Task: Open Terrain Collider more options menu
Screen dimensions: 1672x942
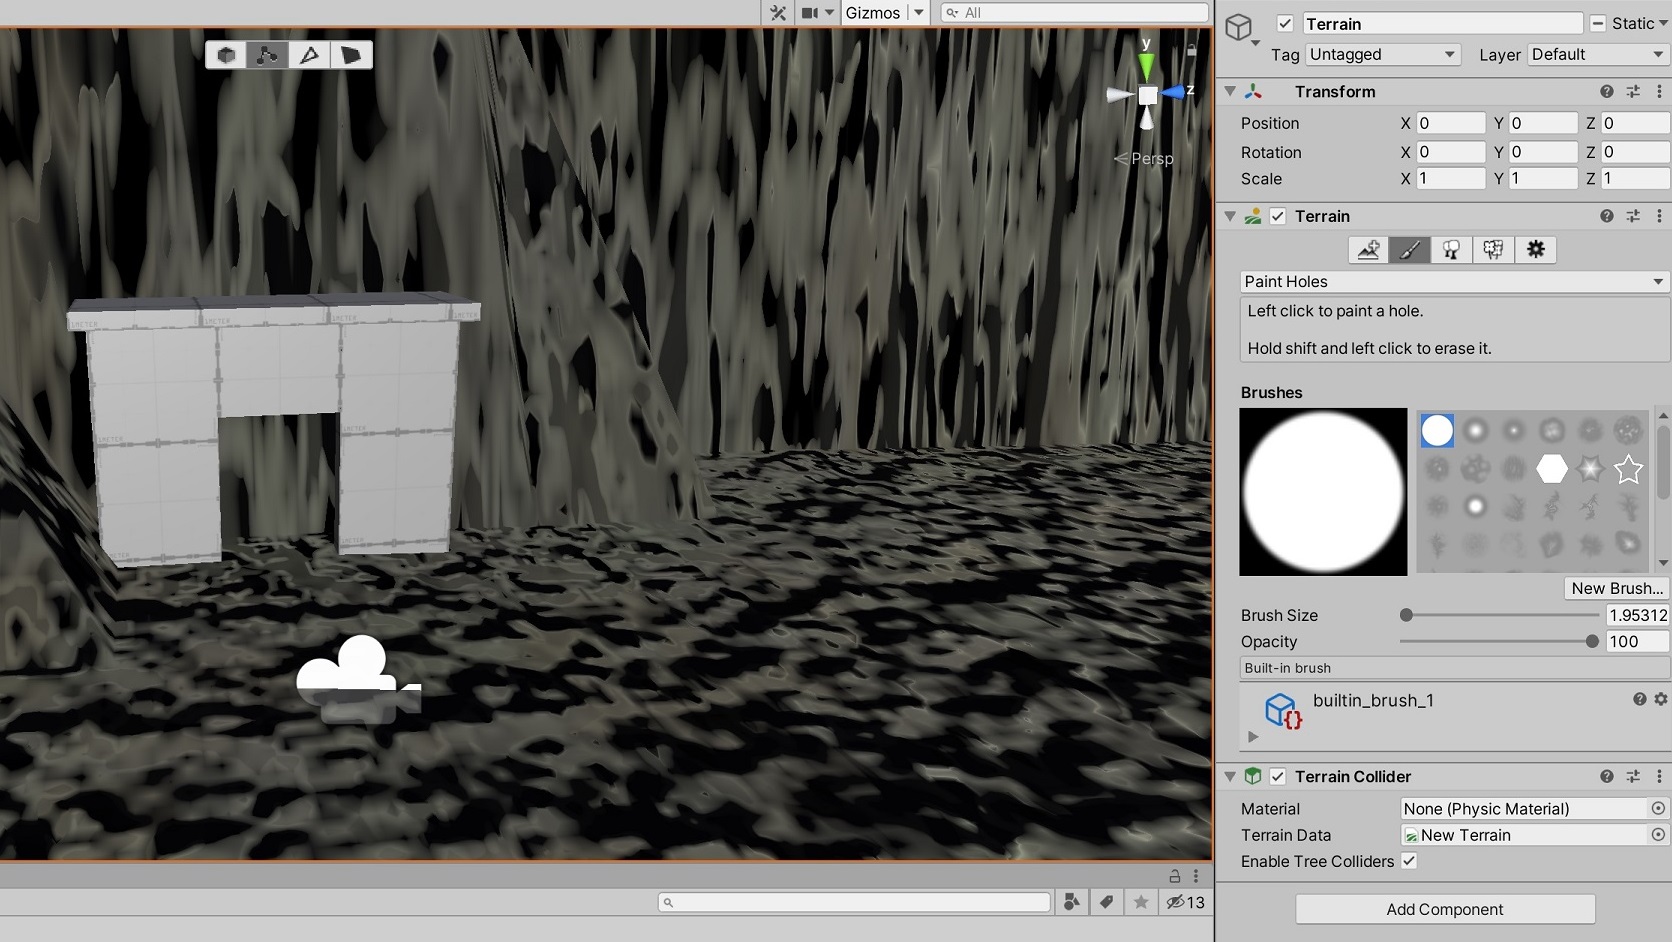Action: click(x=1659, y=776)
